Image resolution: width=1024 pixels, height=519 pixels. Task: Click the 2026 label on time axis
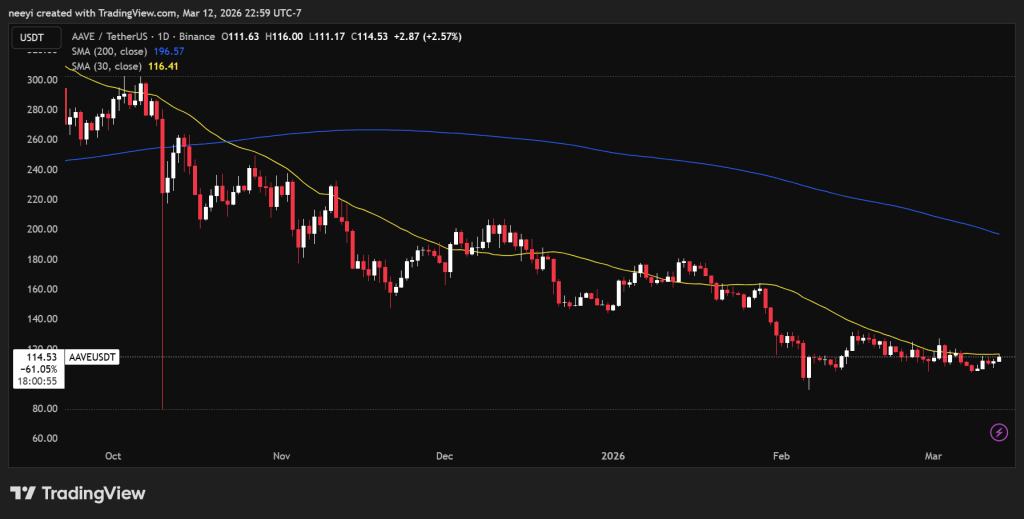coord(614,456)
